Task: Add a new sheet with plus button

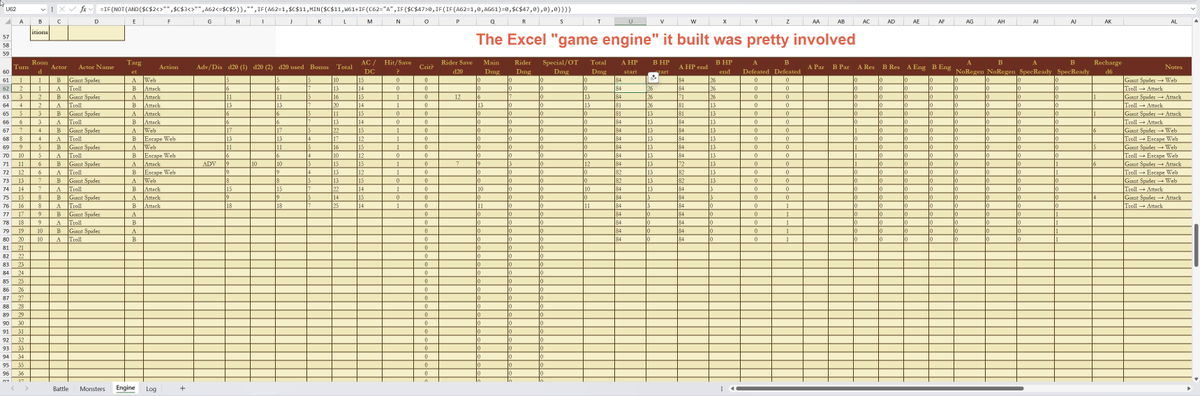Action: click(182, 388)
